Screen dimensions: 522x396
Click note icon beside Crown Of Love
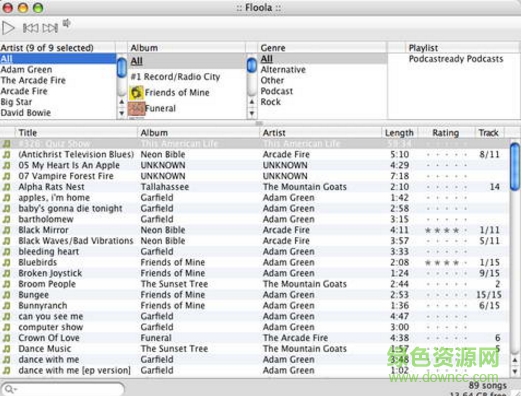[x=6, y=338]
